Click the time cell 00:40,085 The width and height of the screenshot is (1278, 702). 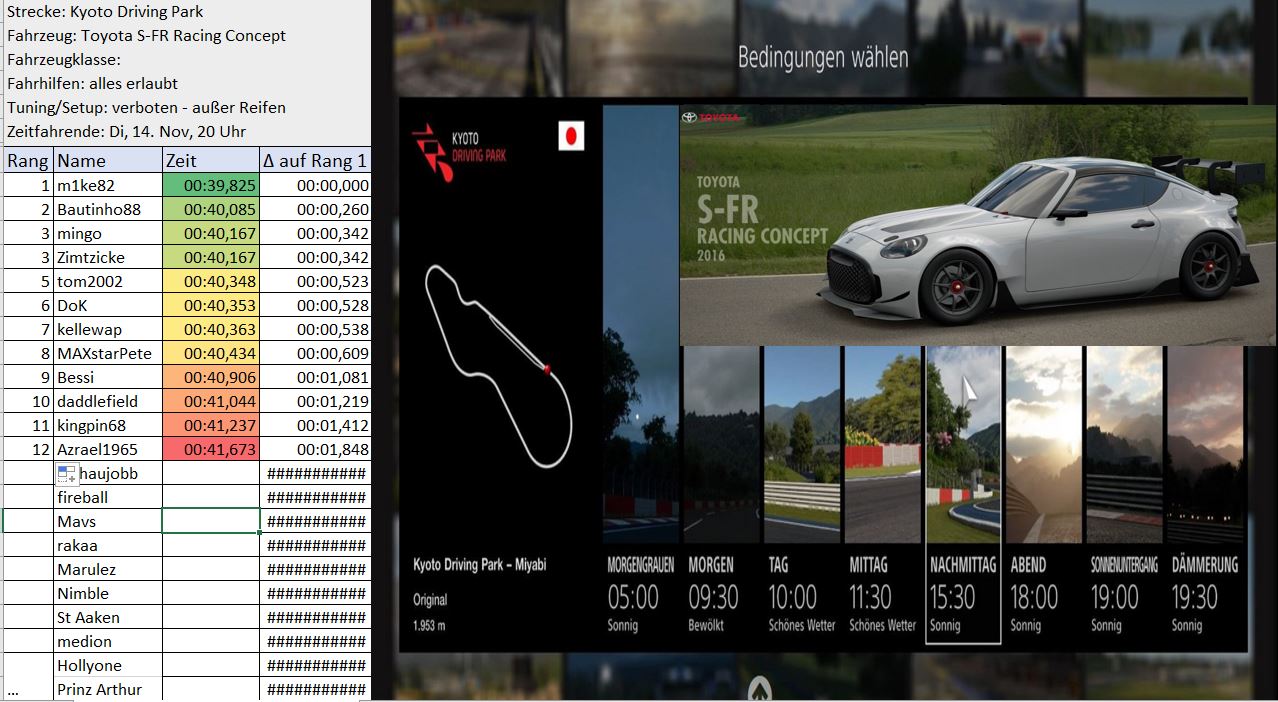click(211, 209)
